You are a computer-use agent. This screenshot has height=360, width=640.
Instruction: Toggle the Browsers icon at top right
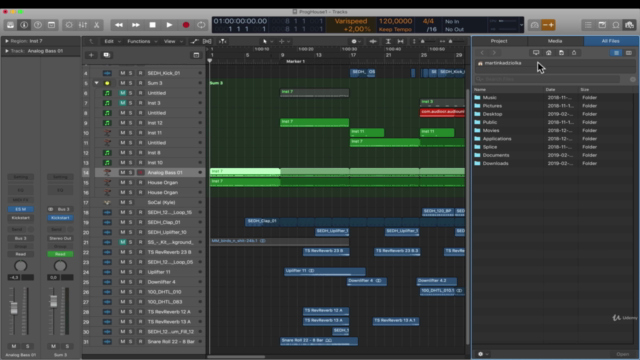[x=629, y=25]
